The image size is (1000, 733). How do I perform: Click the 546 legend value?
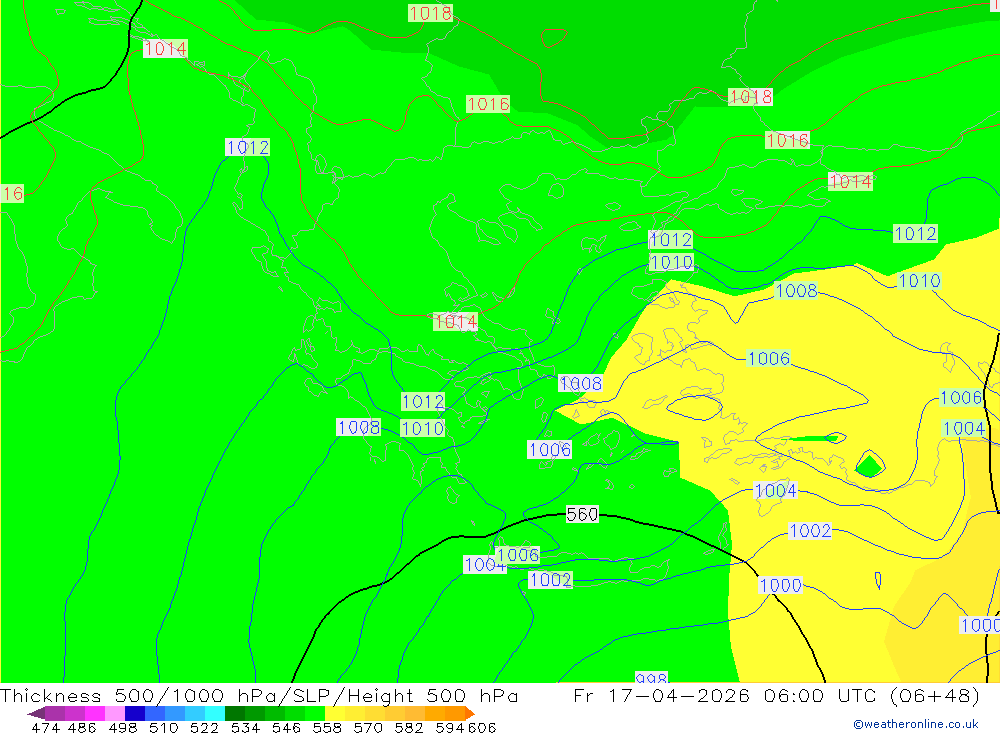click(286, 727)
